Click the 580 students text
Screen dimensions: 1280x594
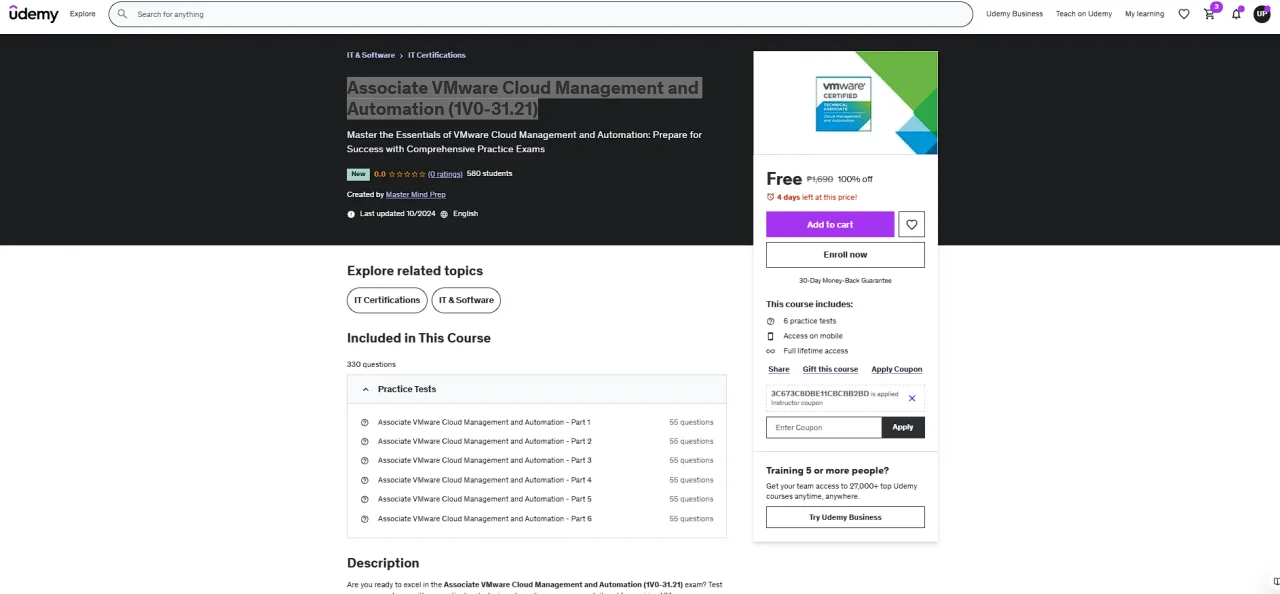(x=490, y=174)
